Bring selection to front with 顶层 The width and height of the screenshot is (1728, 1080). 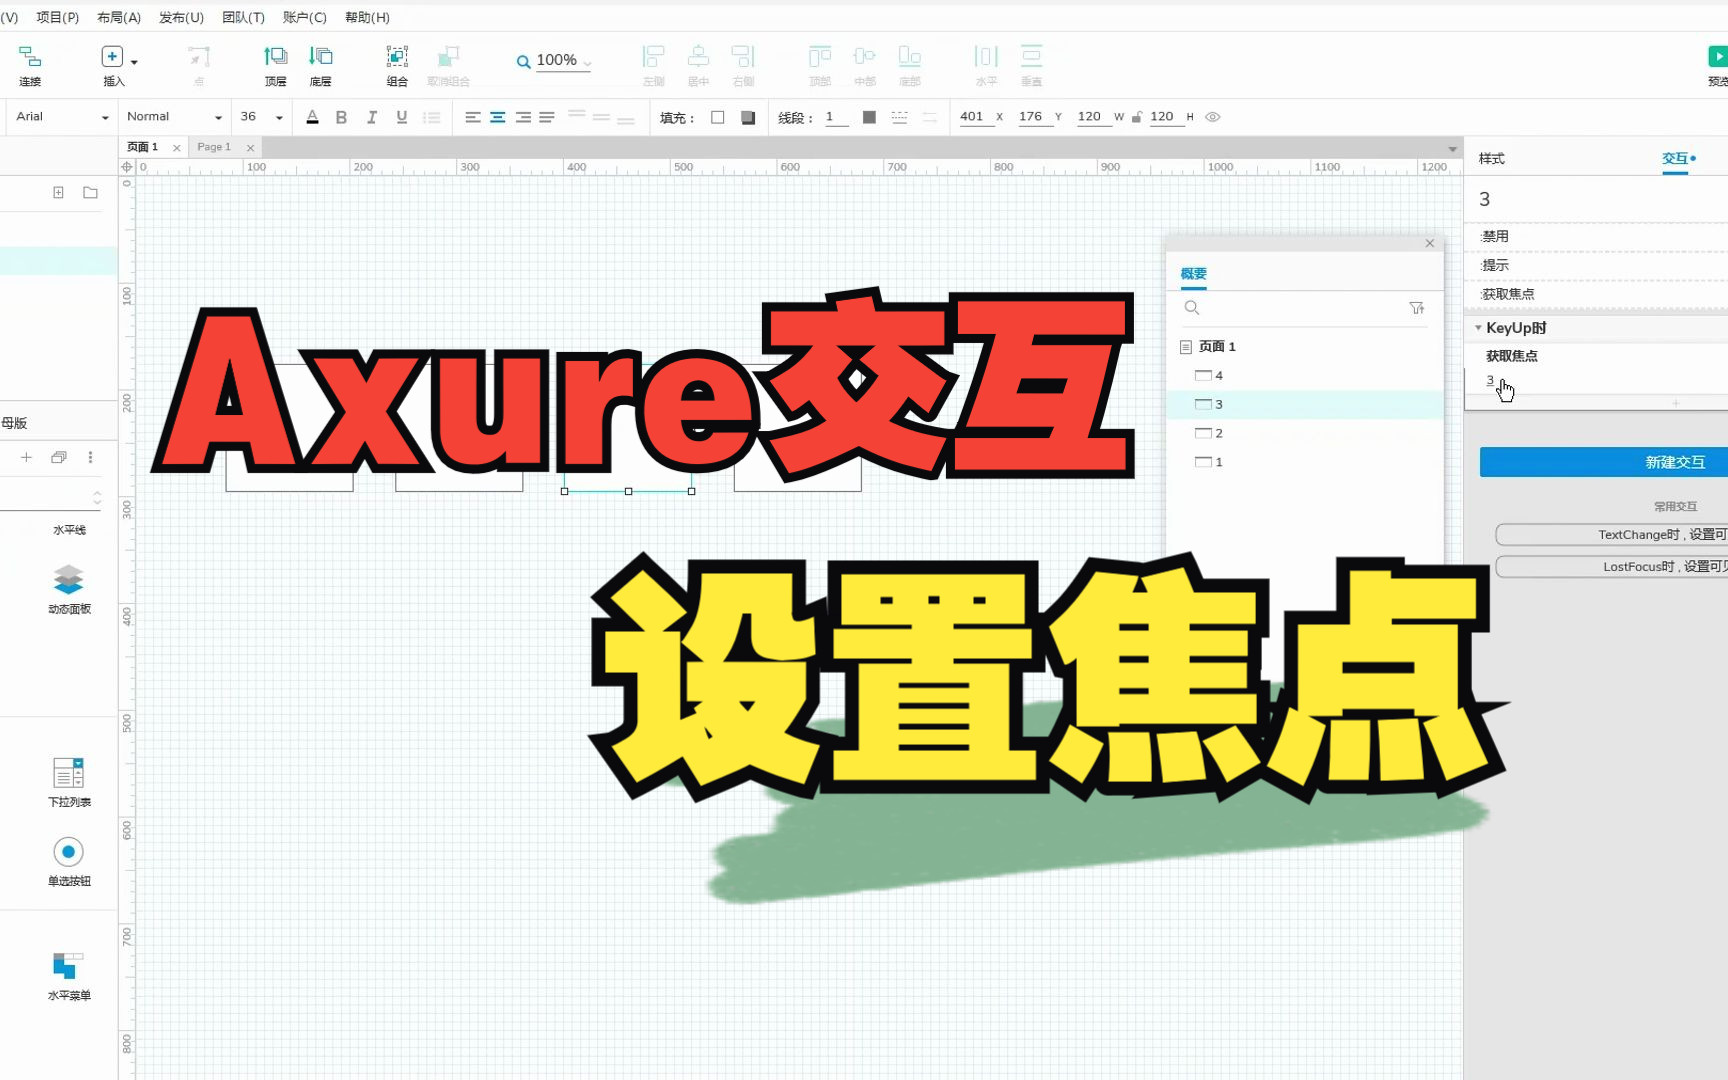pos(275,65)
